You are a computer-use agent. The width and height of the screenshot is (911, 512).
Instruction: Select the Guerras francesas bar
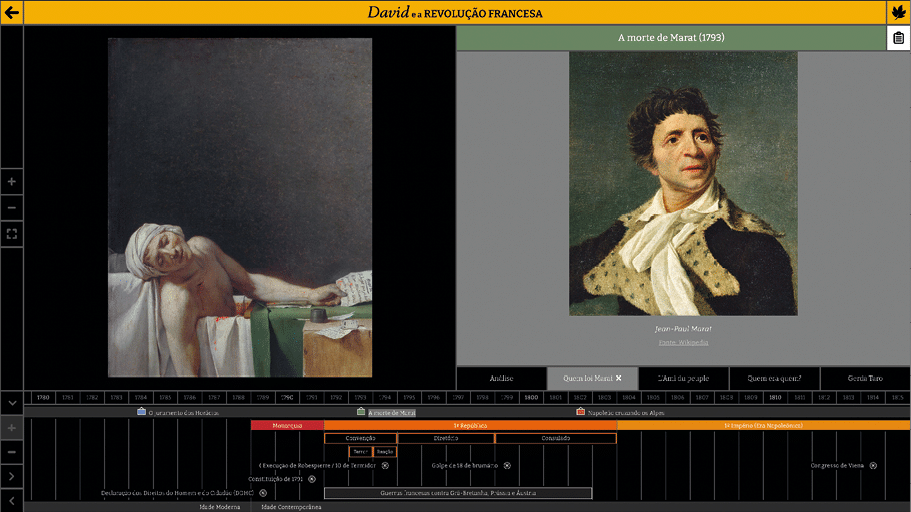[x=458, y=493]
